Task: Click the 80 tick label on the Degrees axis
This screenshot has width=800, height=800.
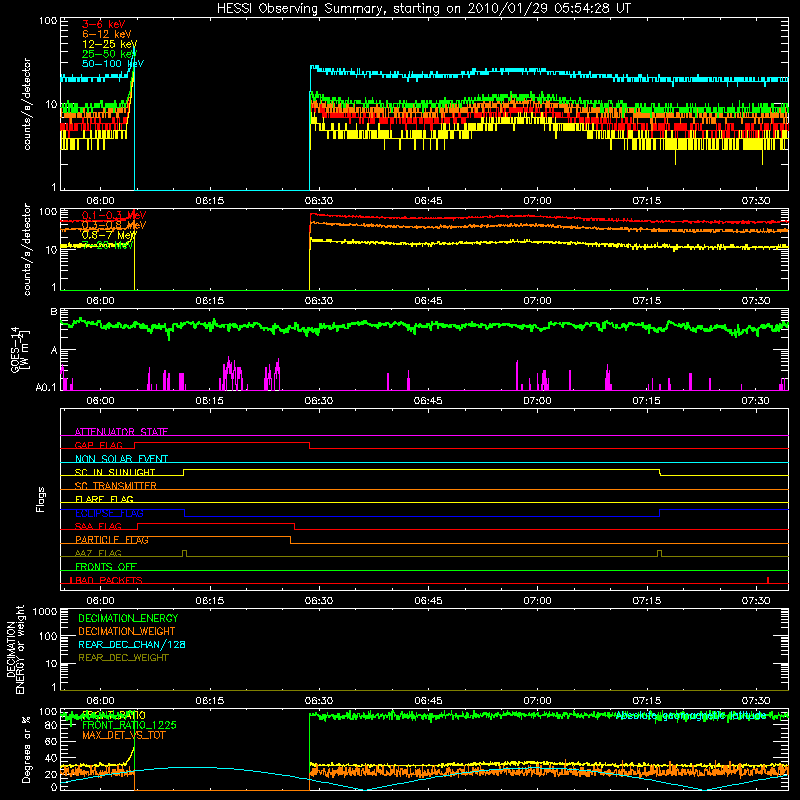Action: point(51,725)
